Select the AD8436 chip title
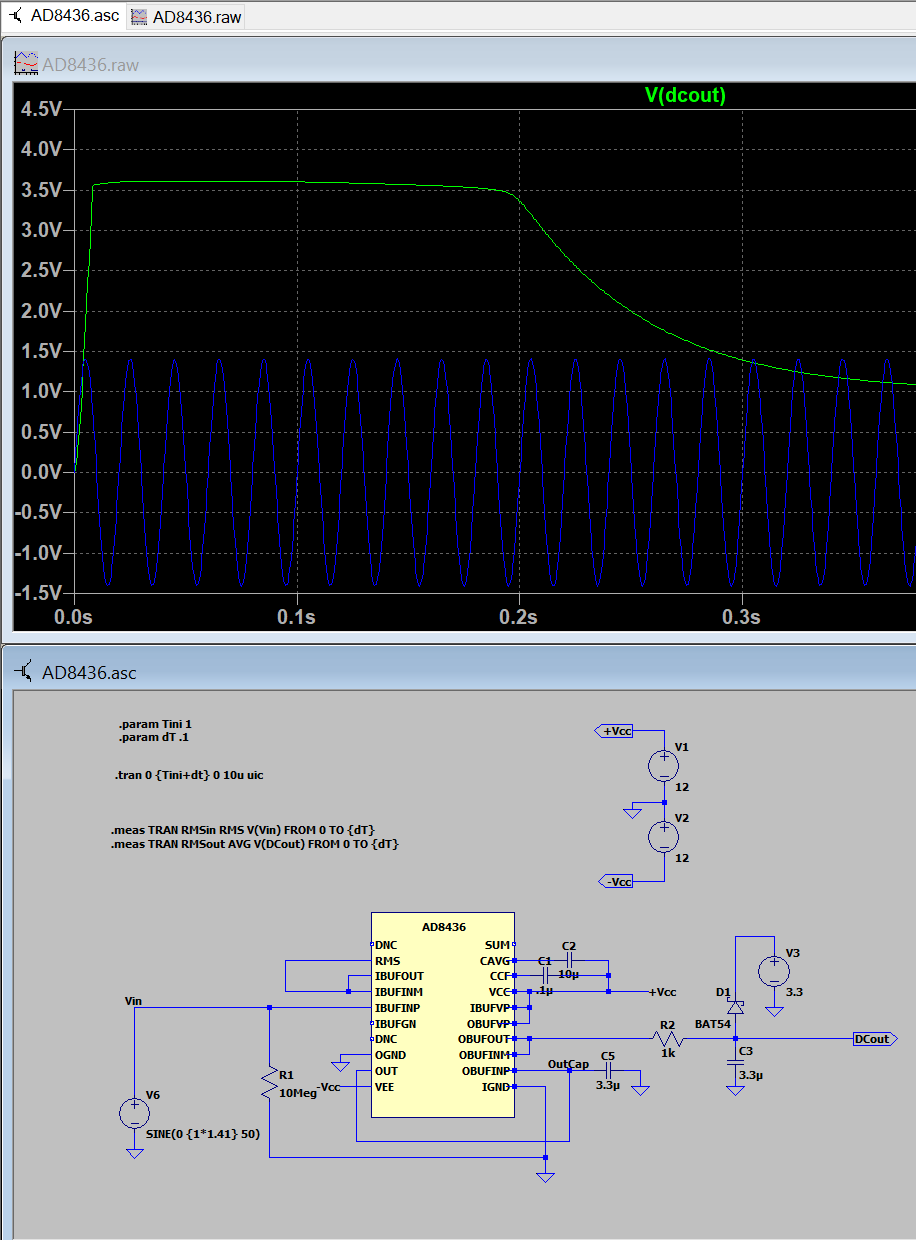 [x=443, y=927]
